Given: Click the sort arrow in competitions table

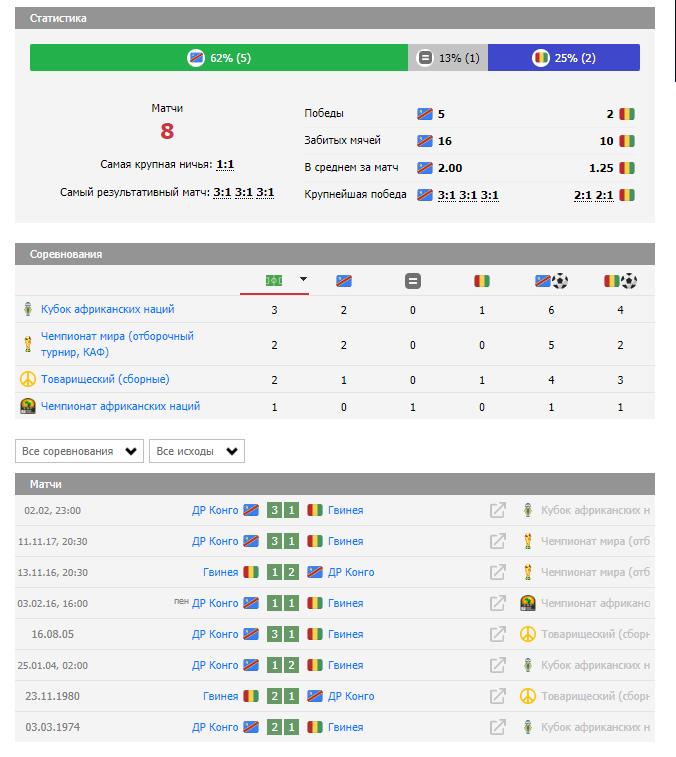Looking at the screenshot, I should pos(303,280).
